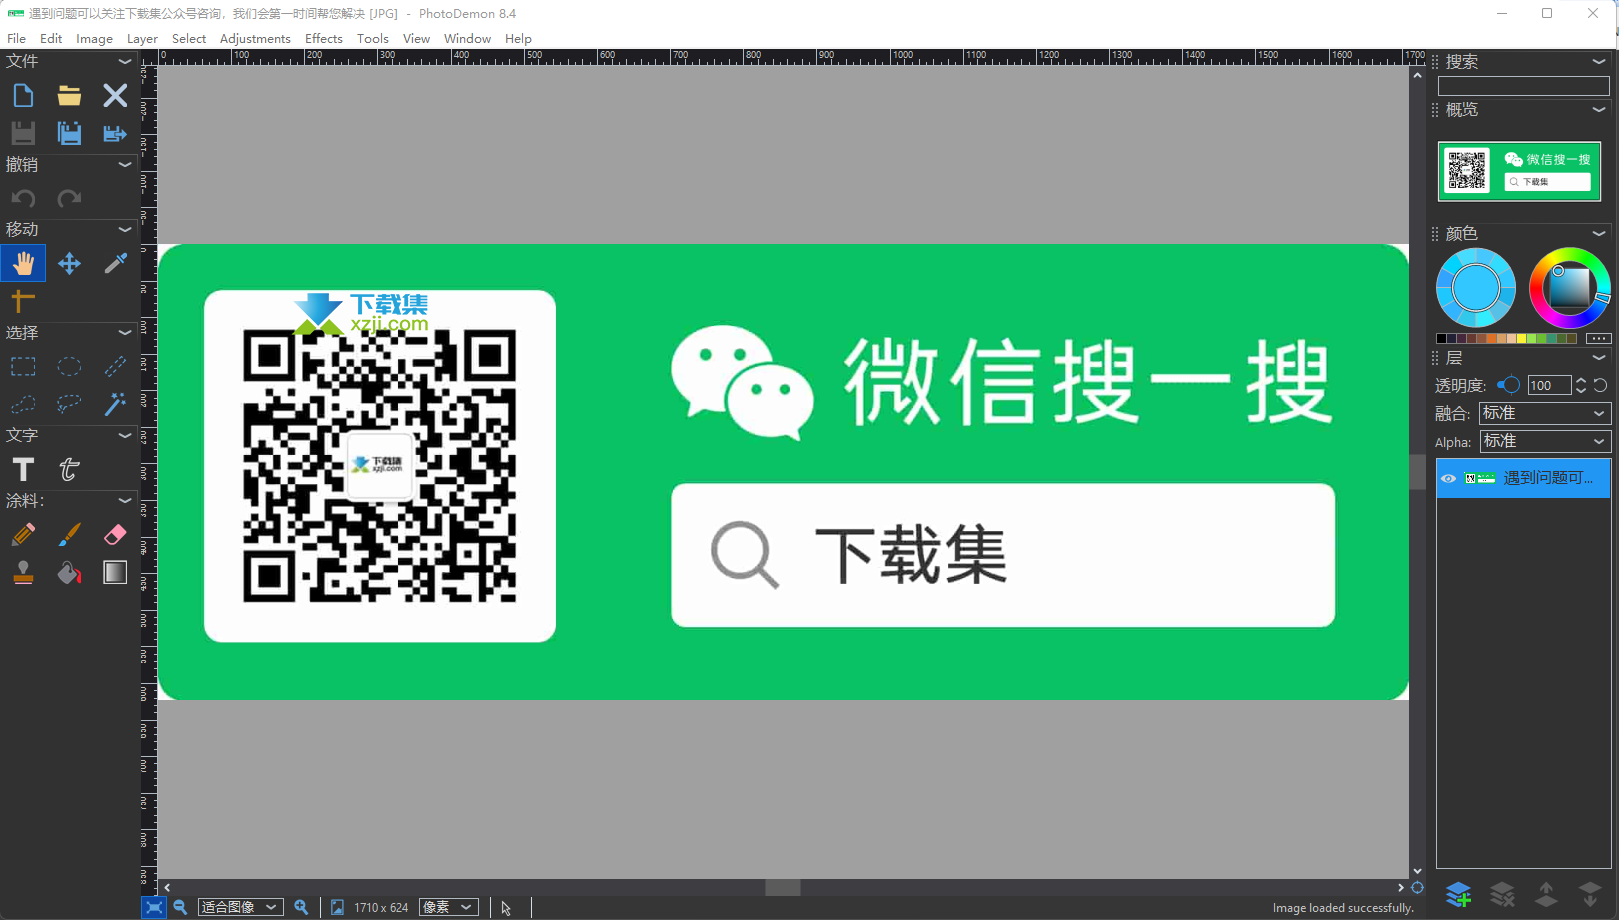This screenshot has width=1619, height=920.
Task: Select the Color picker eyedropper tool
Action: click(x=115, y=263)
